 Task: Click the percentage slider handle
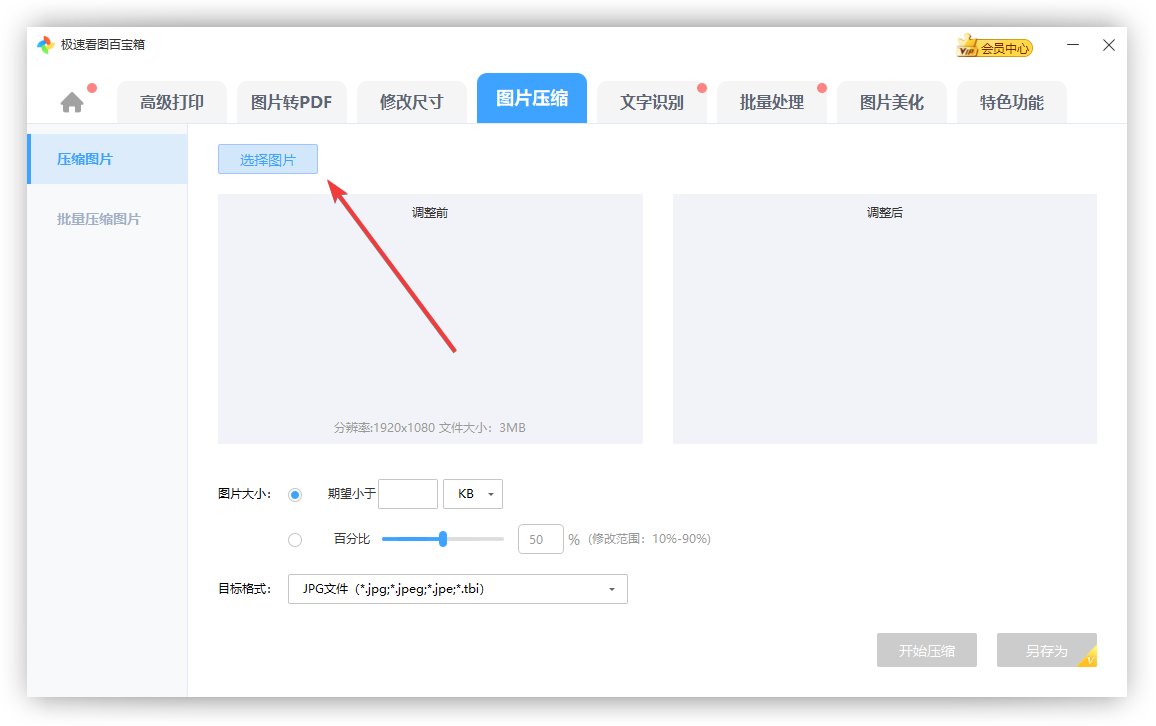coord(443,539)
